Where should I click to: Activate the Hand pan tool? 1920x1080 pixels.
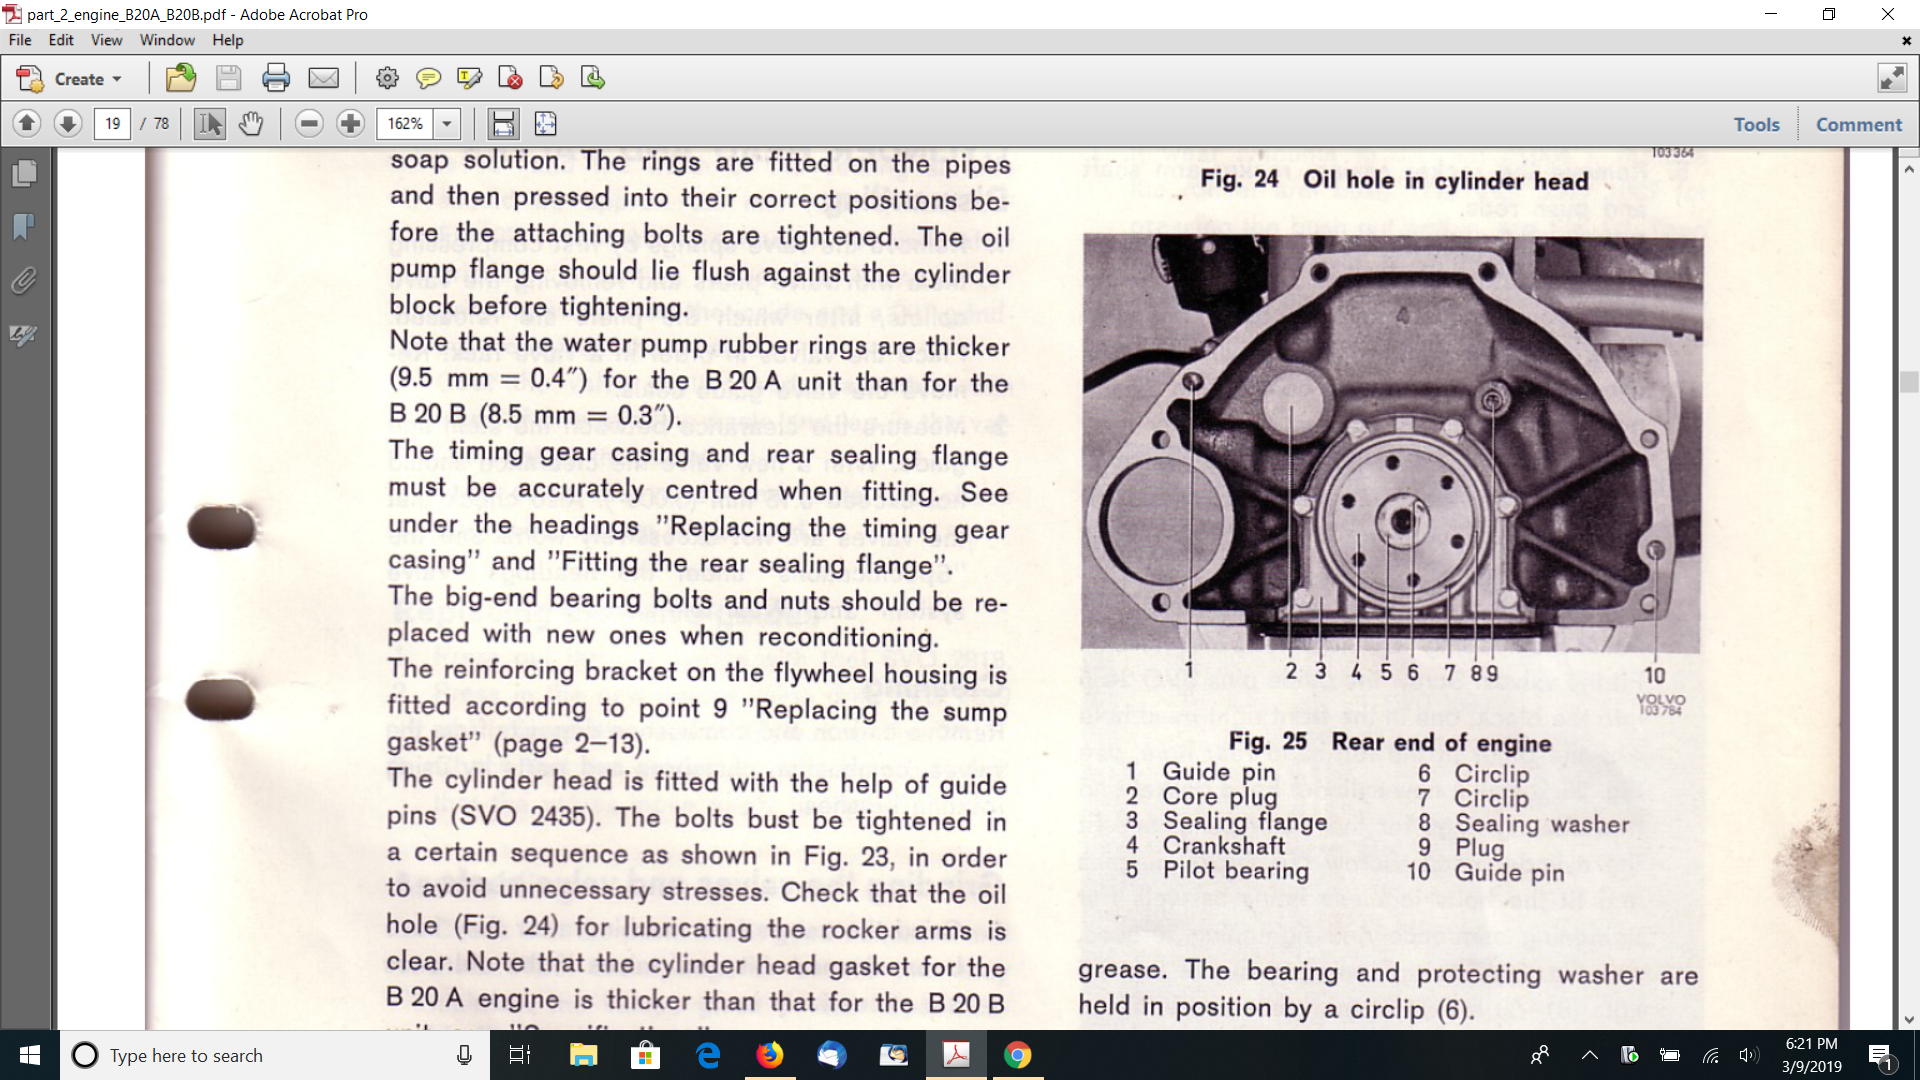pyautogui.click(x=251, y=124)
